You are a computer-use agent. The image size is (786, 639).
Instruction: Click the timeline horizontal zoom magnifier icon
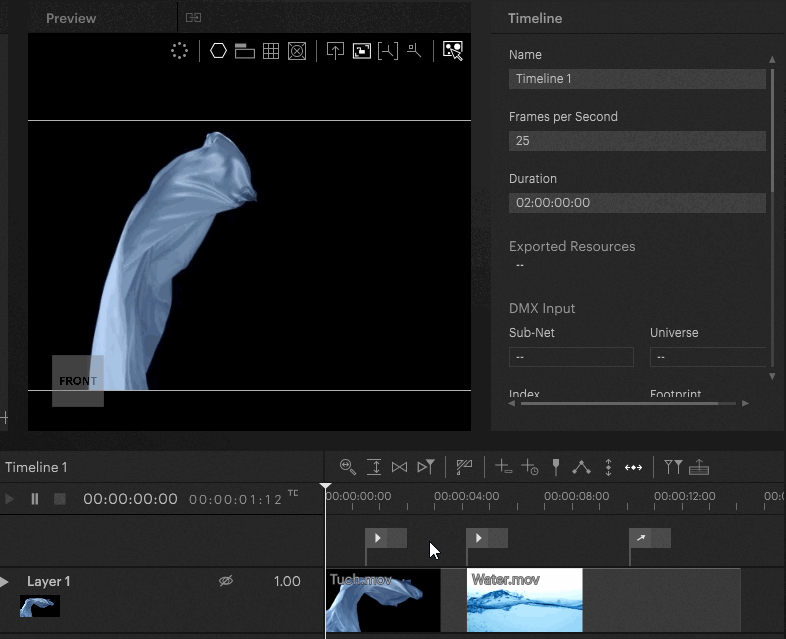point(347,467)
